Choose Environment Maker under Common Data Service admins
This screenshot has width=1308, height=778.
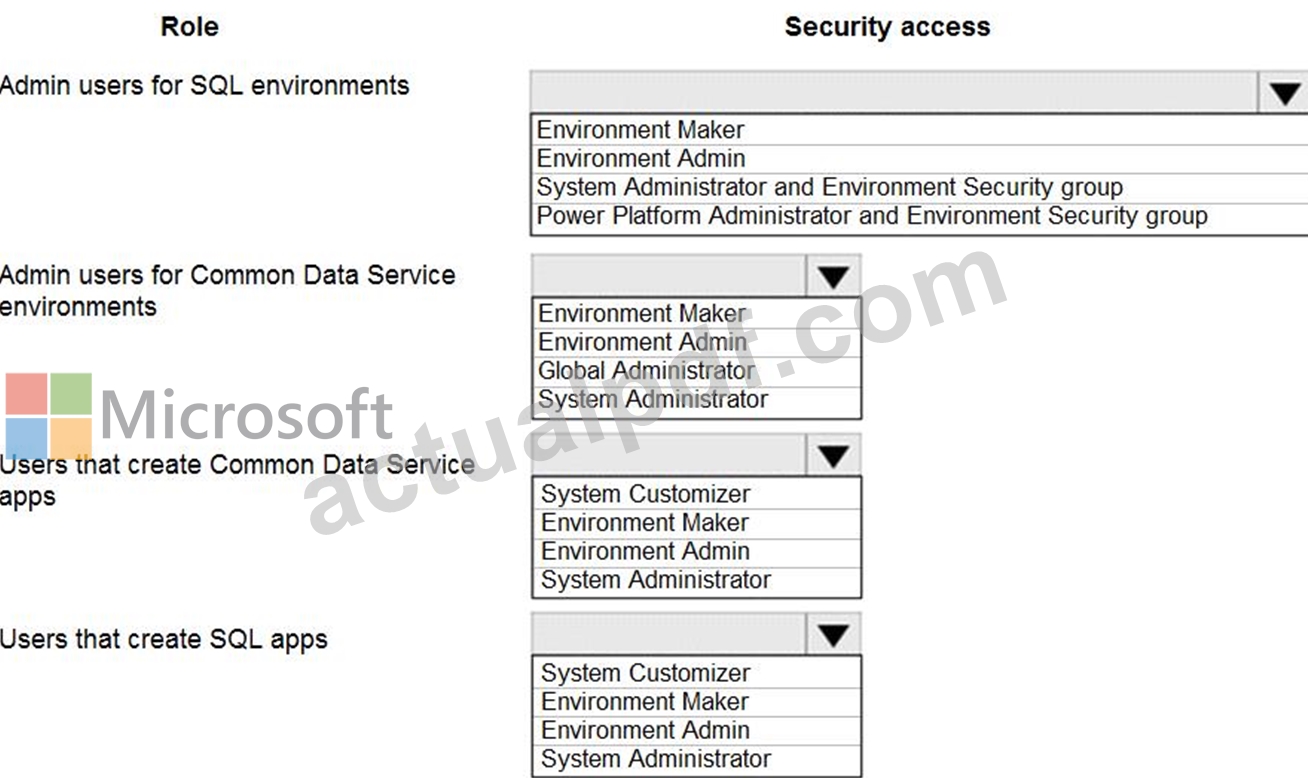(x=696, y=314)
